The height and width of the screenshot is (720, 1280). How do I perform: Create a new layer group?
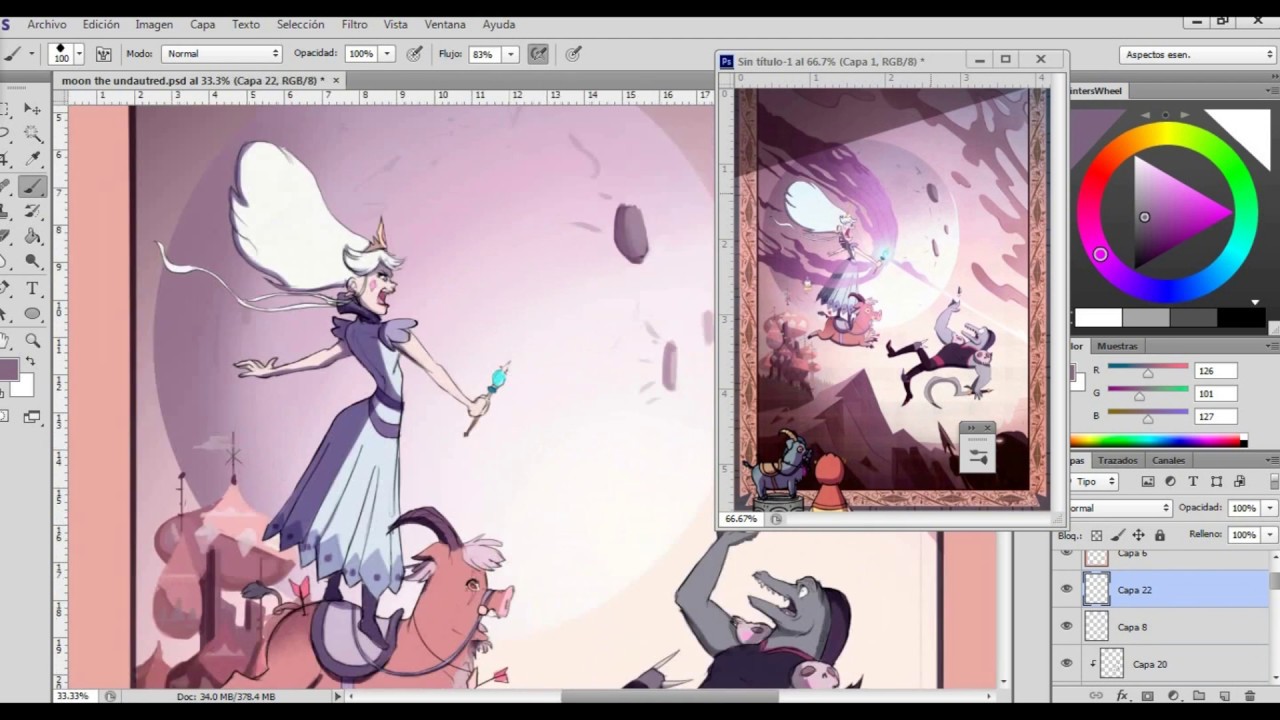[x=1198, y=695]
